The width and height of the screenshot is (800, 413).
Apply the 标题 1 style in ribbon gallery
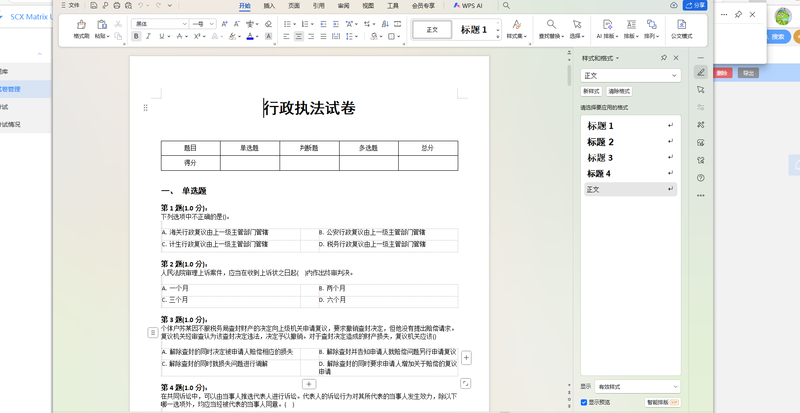point(474,30)
